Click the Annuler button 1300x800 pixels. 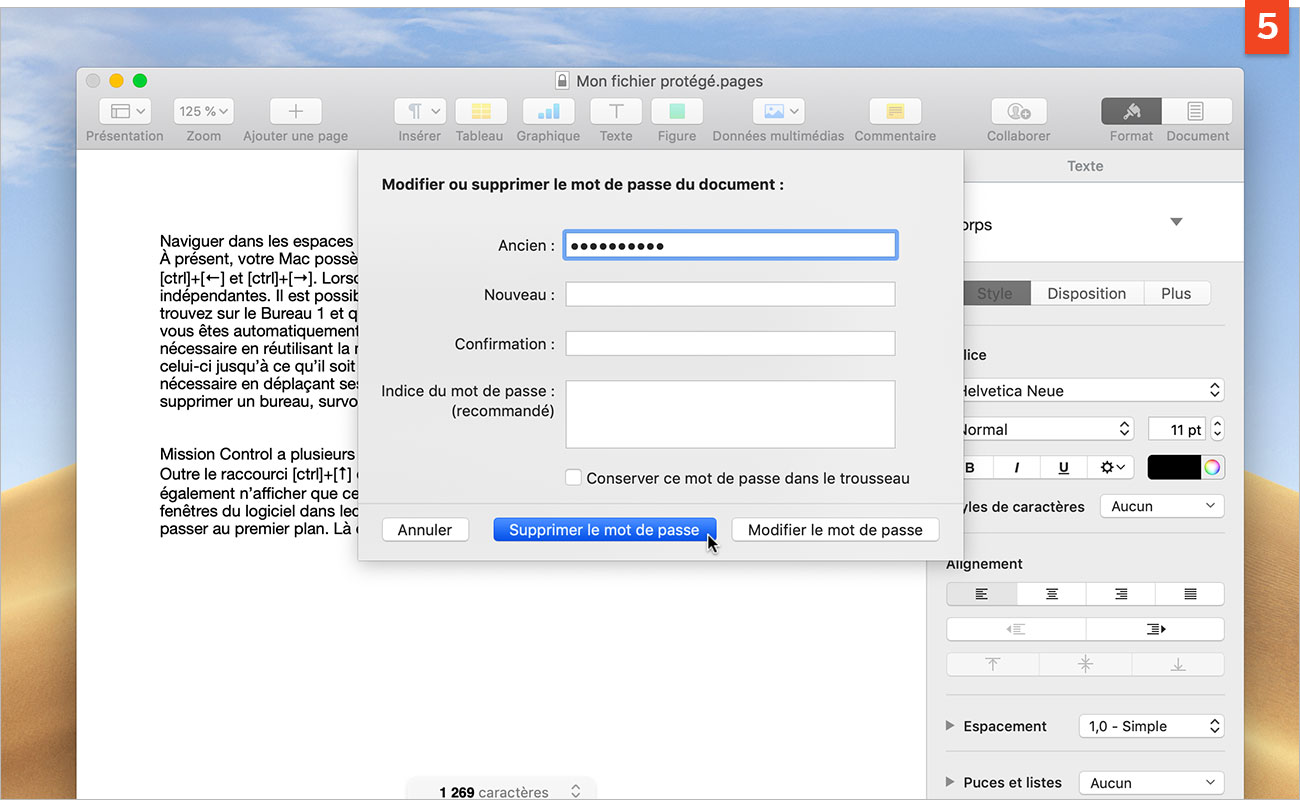click(x=425, y=530)
